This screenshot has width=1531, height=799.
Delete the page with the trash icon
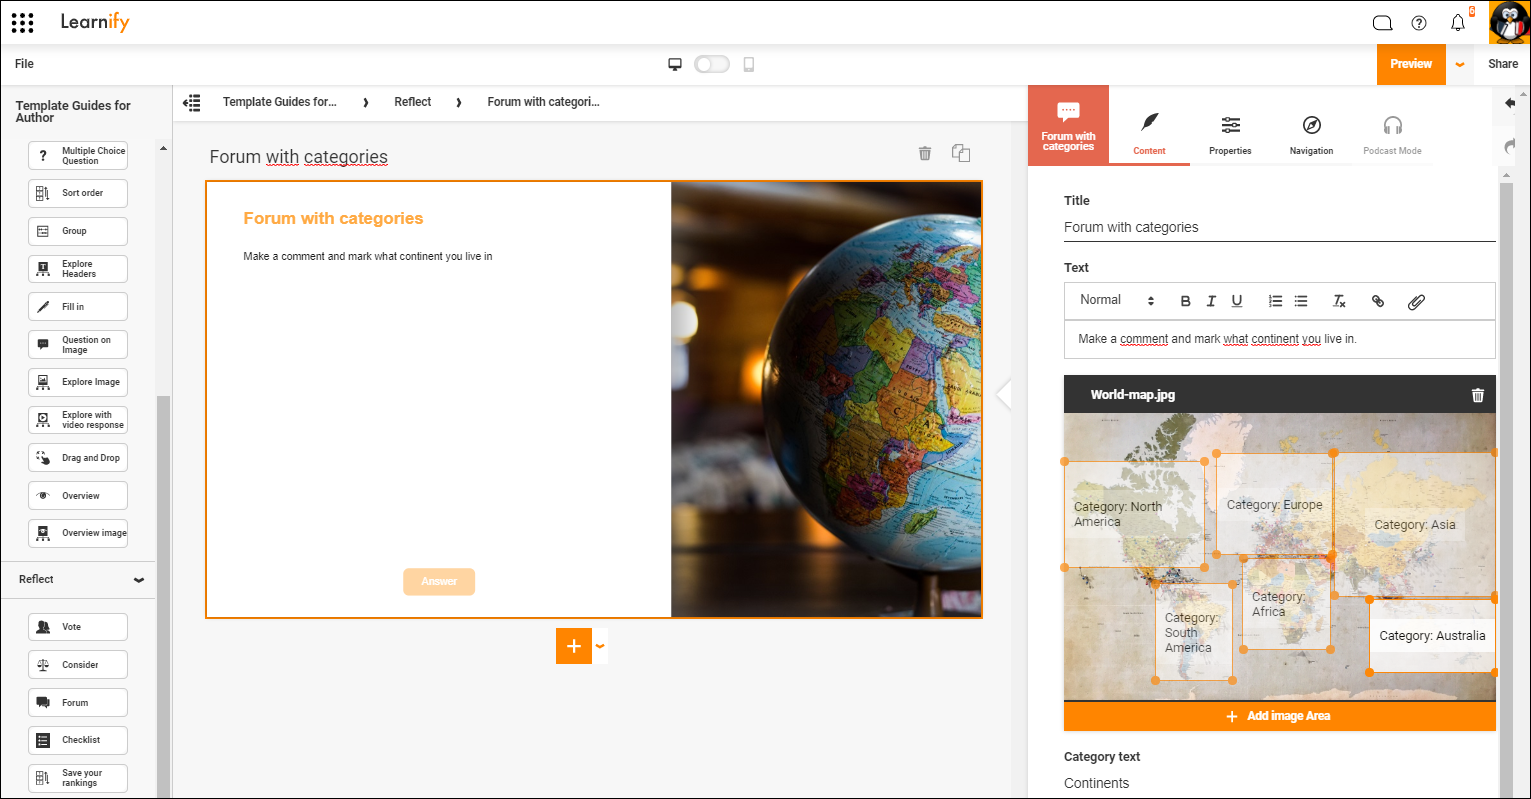point(925,153)
